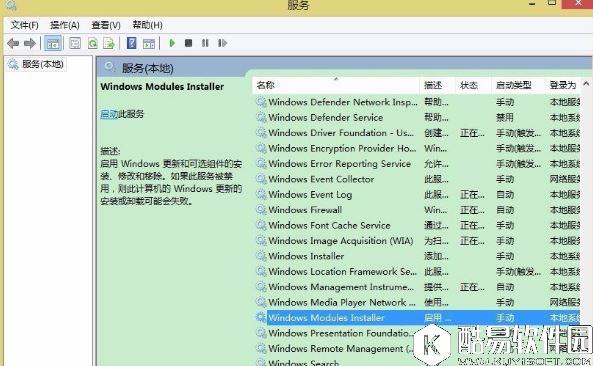Open the 文件(F) menu

(25, 25)
